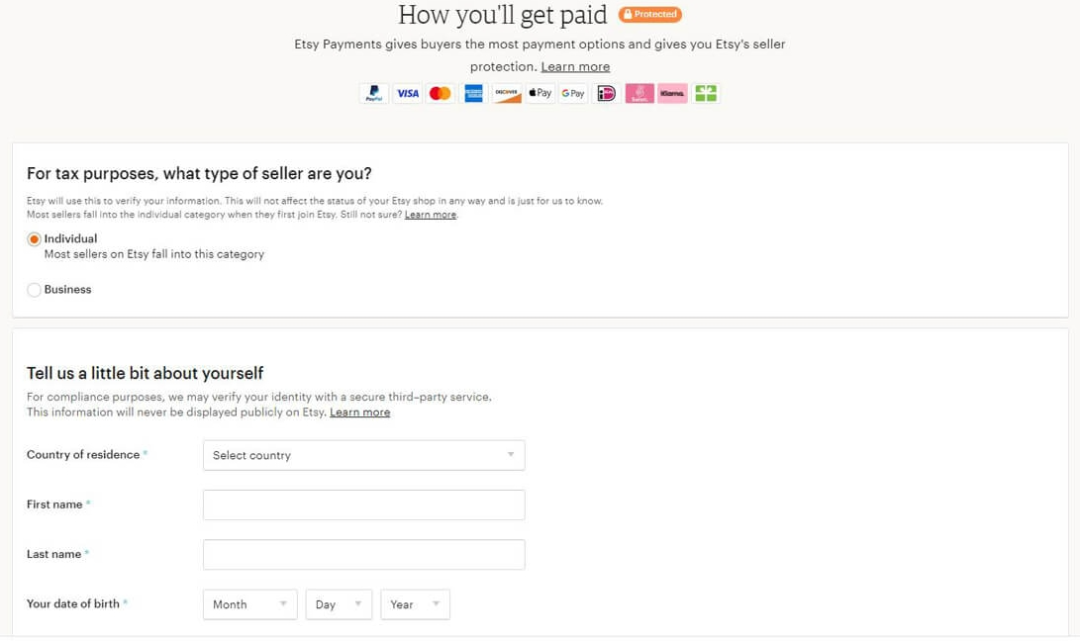Select the Individual seller type
The image size is (1080, 641).
(x=33, y=238)
